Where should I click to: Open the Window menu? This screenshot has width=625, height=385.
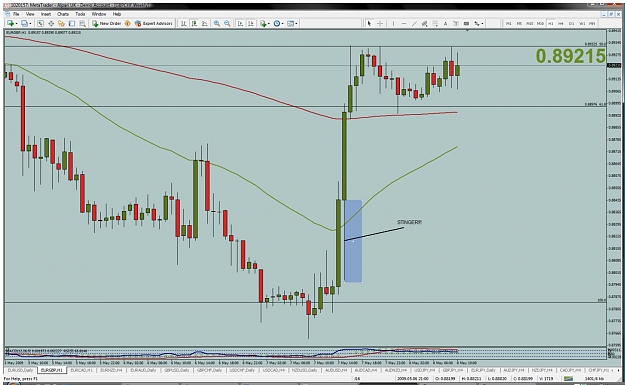pos(99,14)
